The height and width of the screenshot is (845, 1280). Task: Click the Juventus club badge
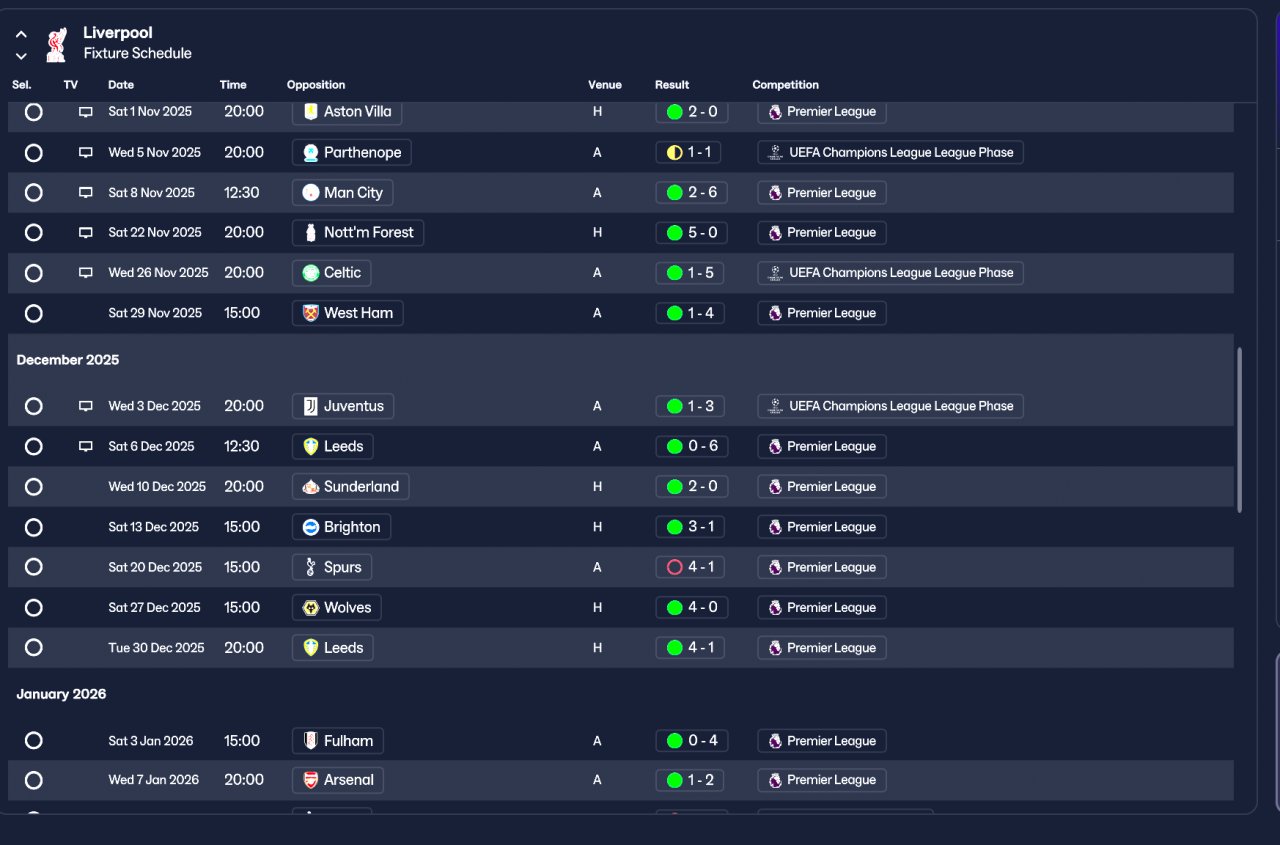pos(311,406)
